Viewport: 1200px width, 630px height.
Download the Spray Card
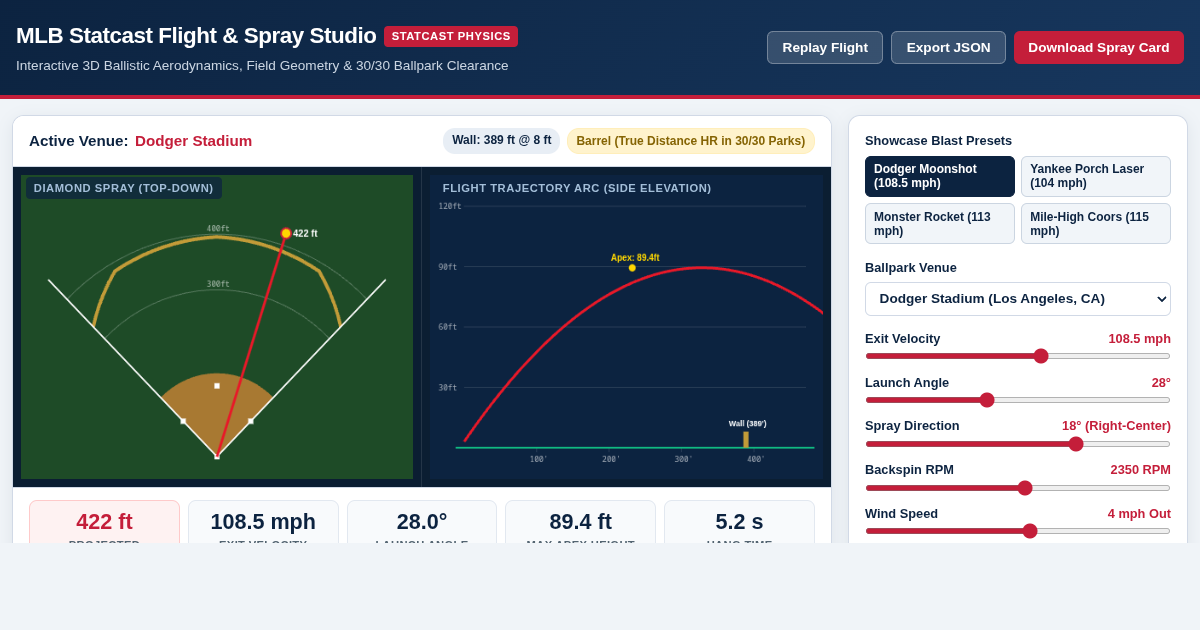pos(1098,47)
